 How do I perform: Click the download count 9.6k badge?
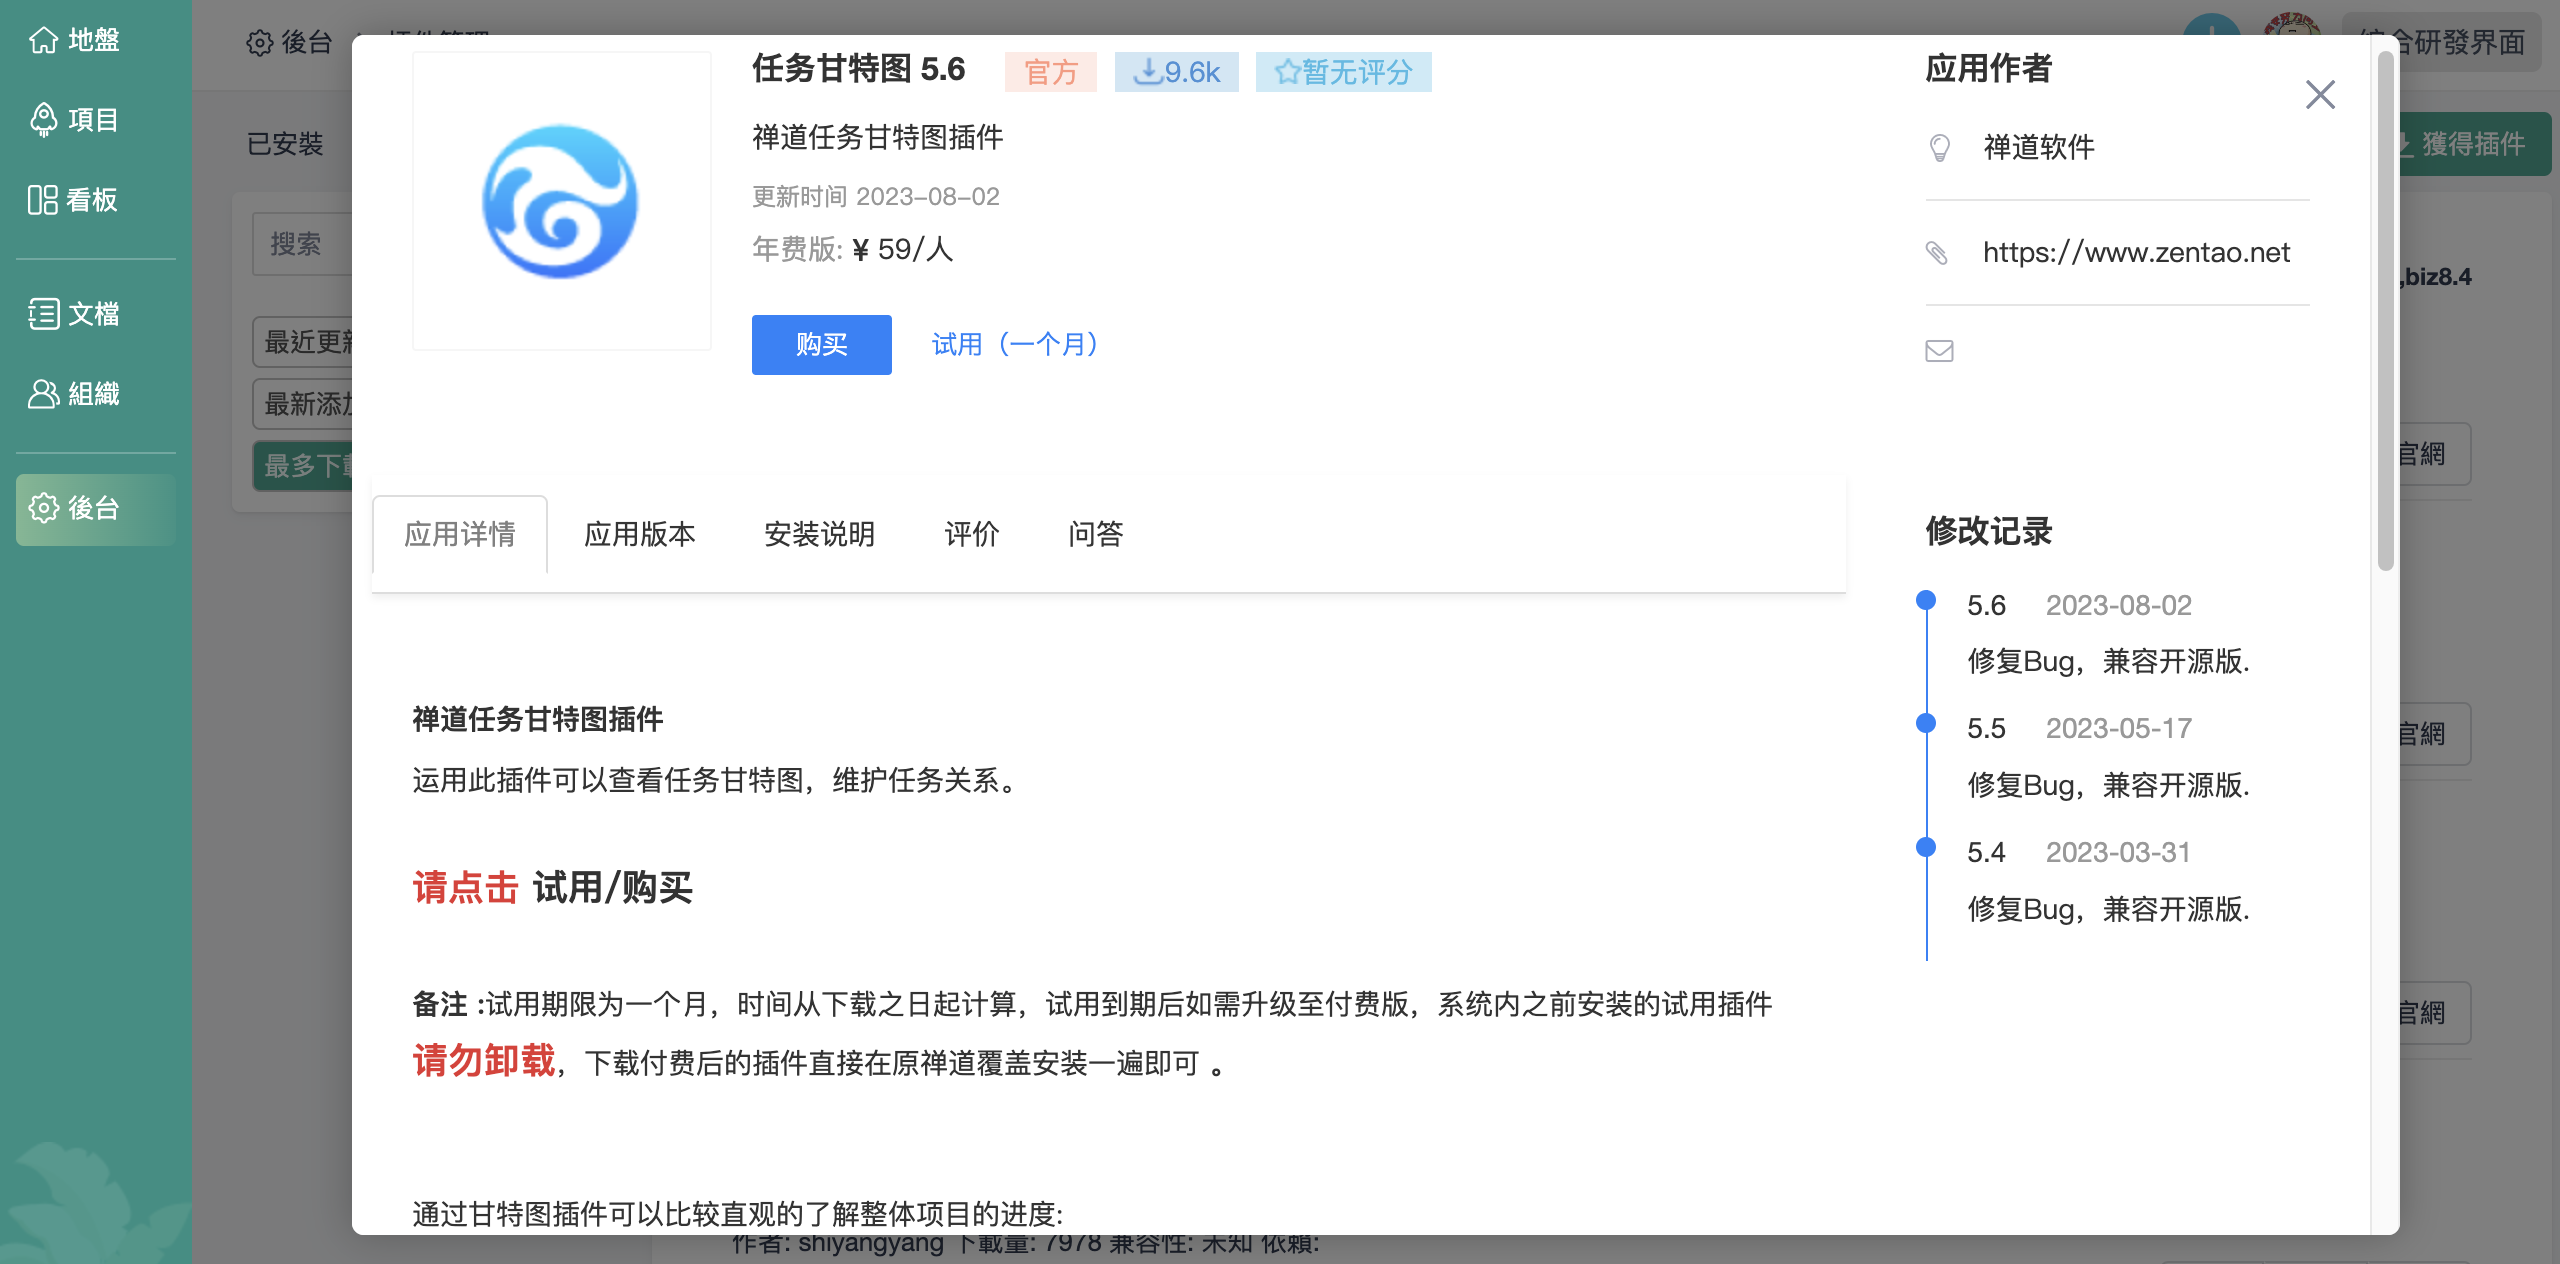pos(1176,72)
